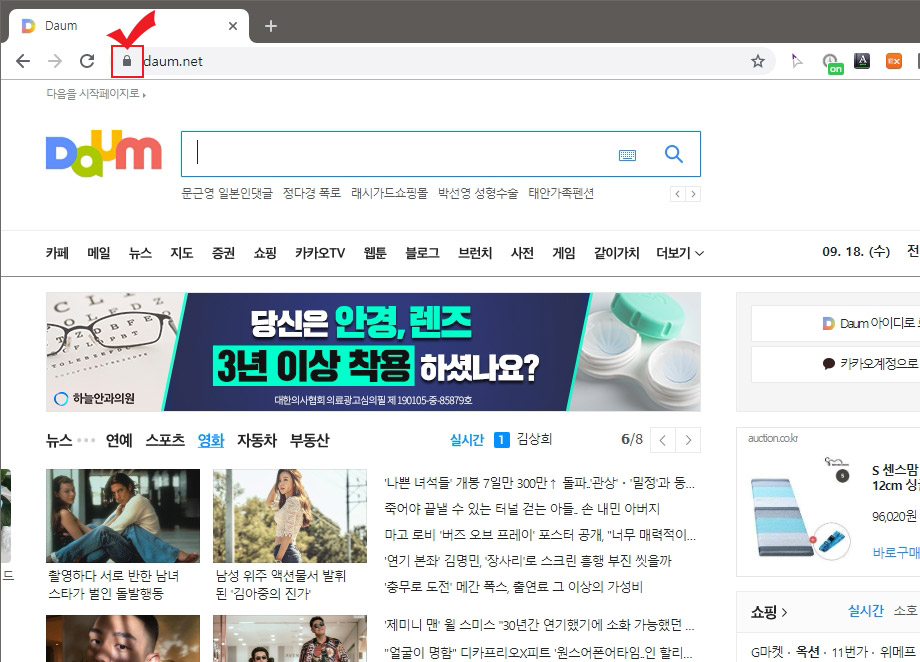920x662 pixels.
Task: Switch to the 자동차 tab
Action: (256, 440)
